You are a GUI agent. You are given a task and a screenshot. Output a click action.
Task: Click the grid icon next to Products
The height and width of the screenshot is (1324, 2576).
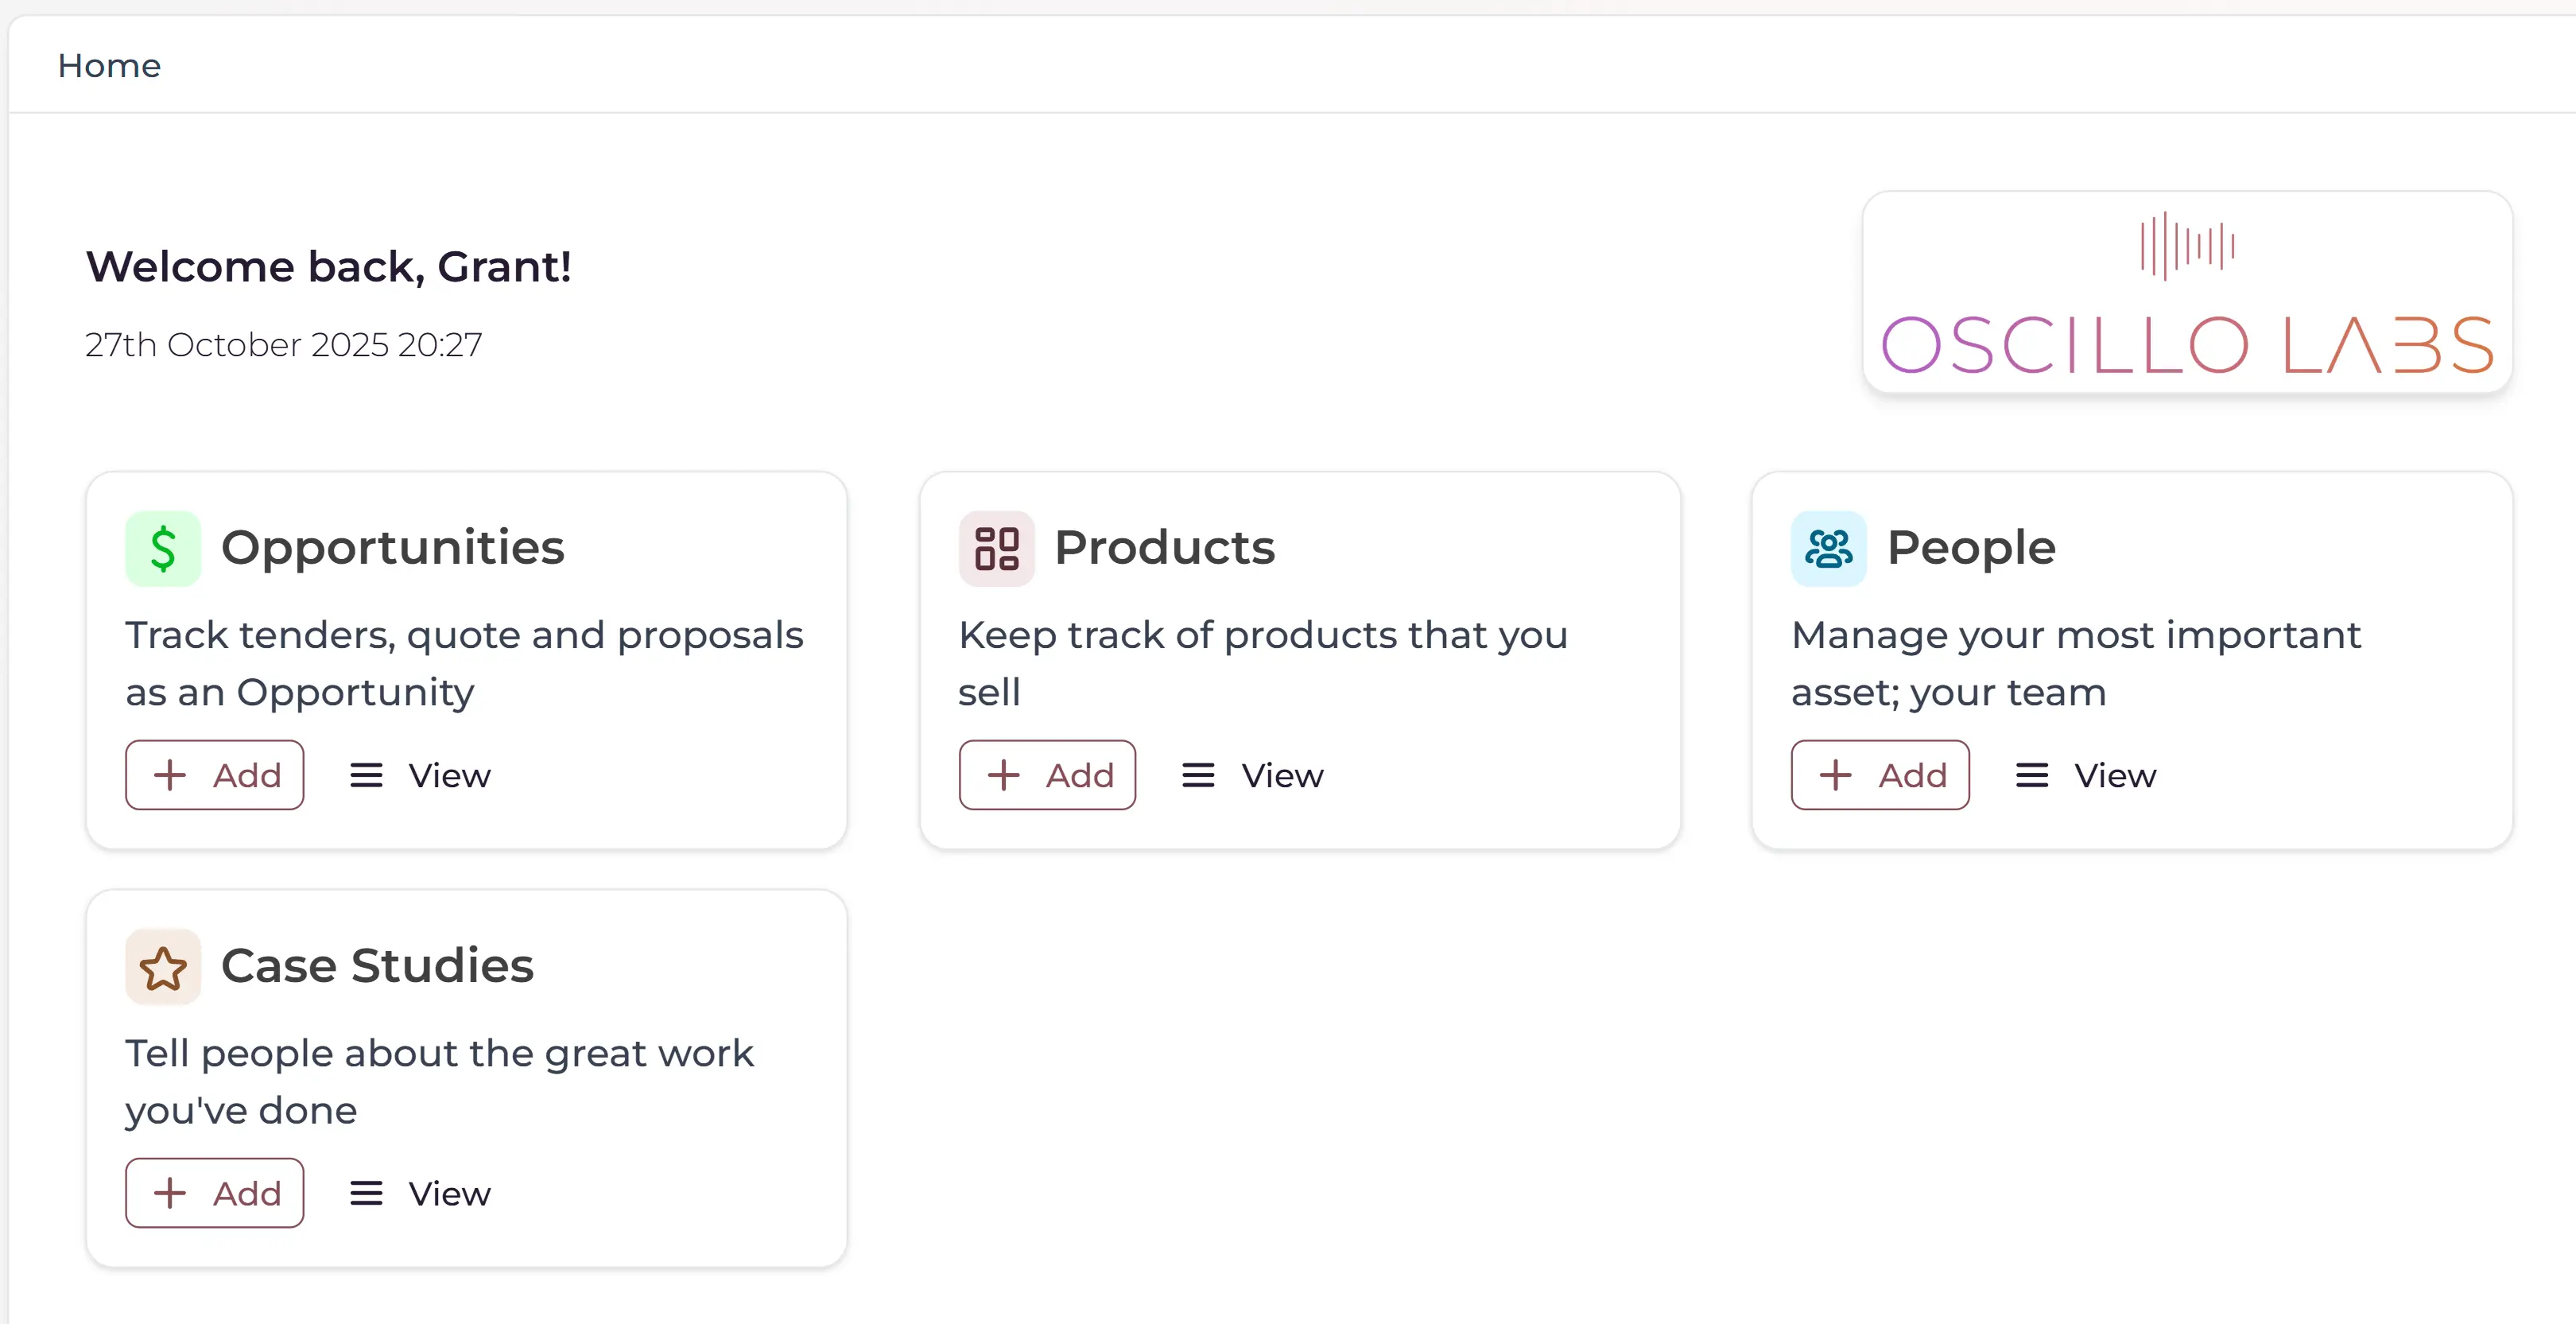996,548
